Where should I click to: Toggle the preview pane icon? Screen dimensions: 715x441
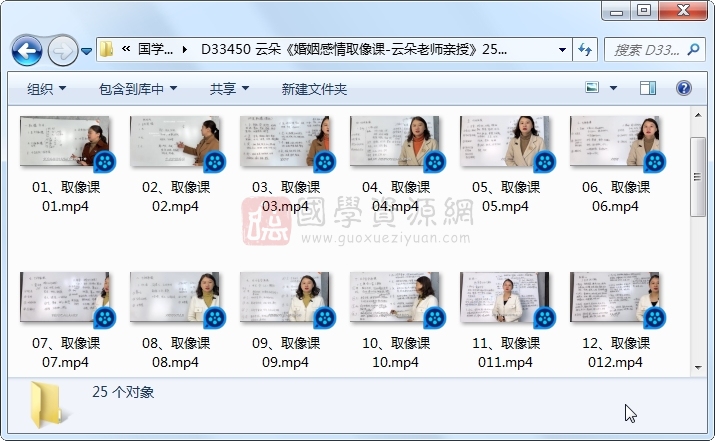click(648, 88)
